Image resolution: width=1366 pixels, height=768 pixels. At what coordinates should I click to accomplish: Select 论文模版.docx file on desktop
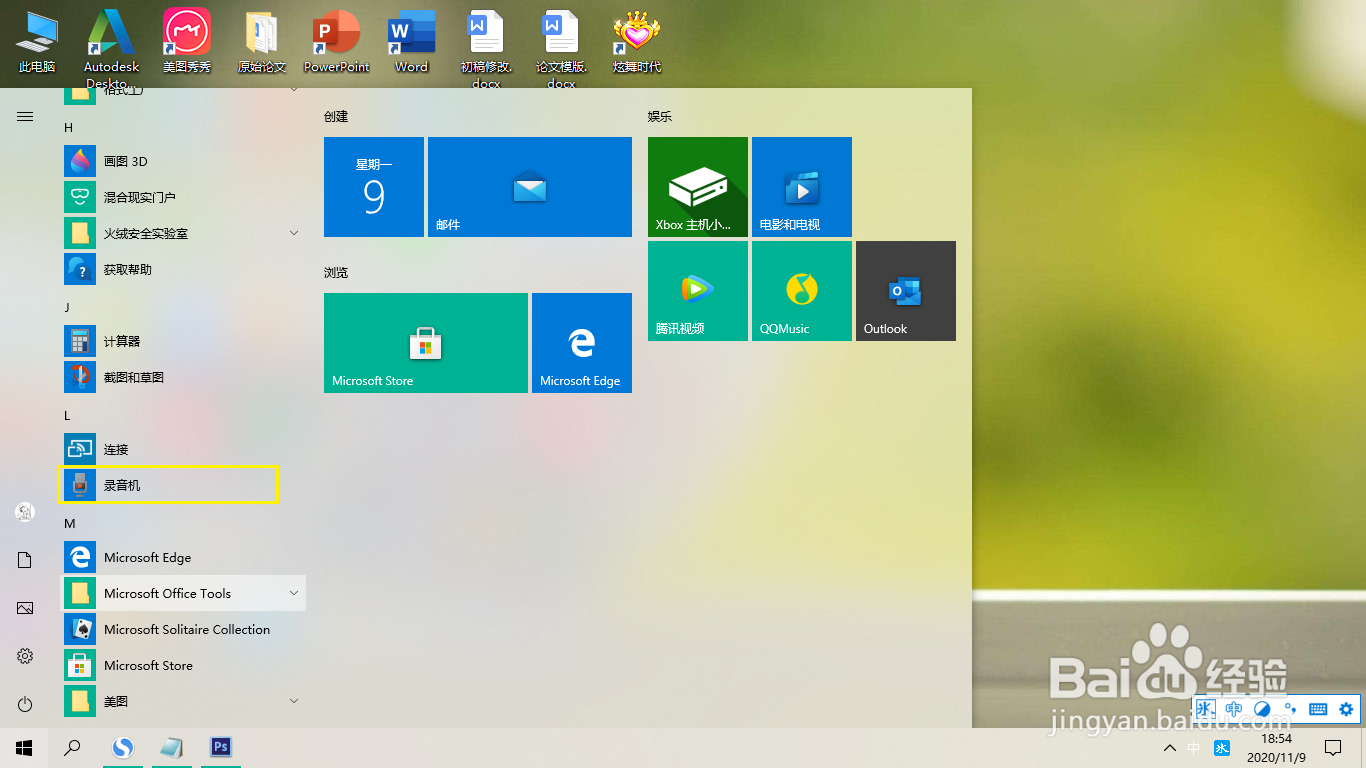point(561,48)
